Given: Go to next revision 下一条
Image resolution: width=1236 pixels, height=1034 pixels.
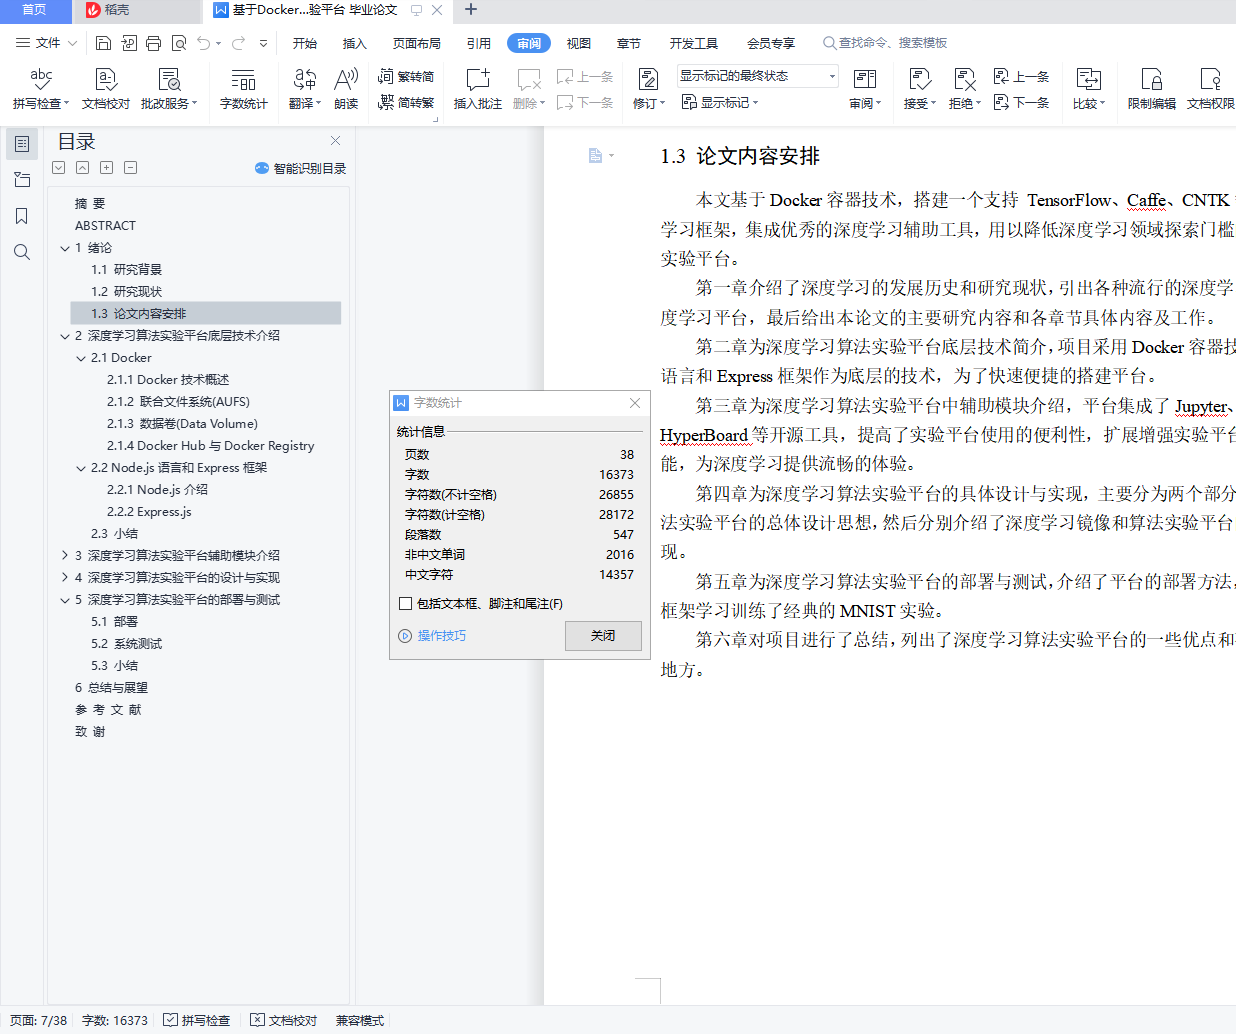Looking at the screenshot, I should 1021,102.
